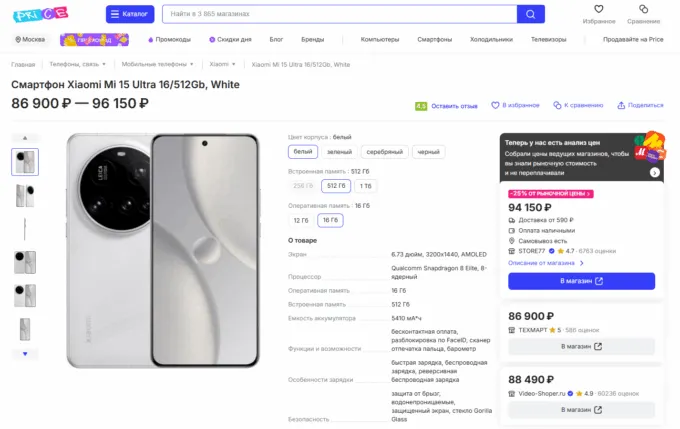Screen dimensions: 680x429
Task: Select белый body color option
Action: 303,152
